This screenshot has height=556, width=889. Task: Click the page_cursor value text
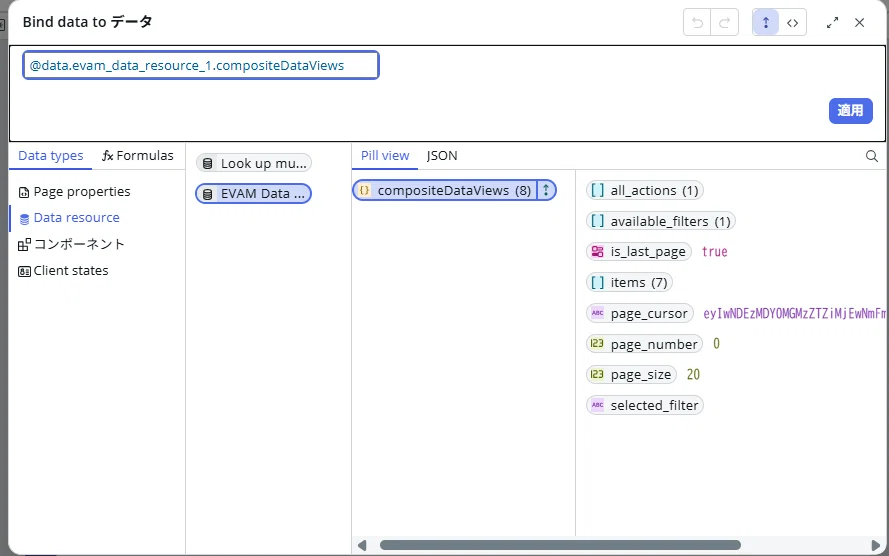[x=794, y=313]
